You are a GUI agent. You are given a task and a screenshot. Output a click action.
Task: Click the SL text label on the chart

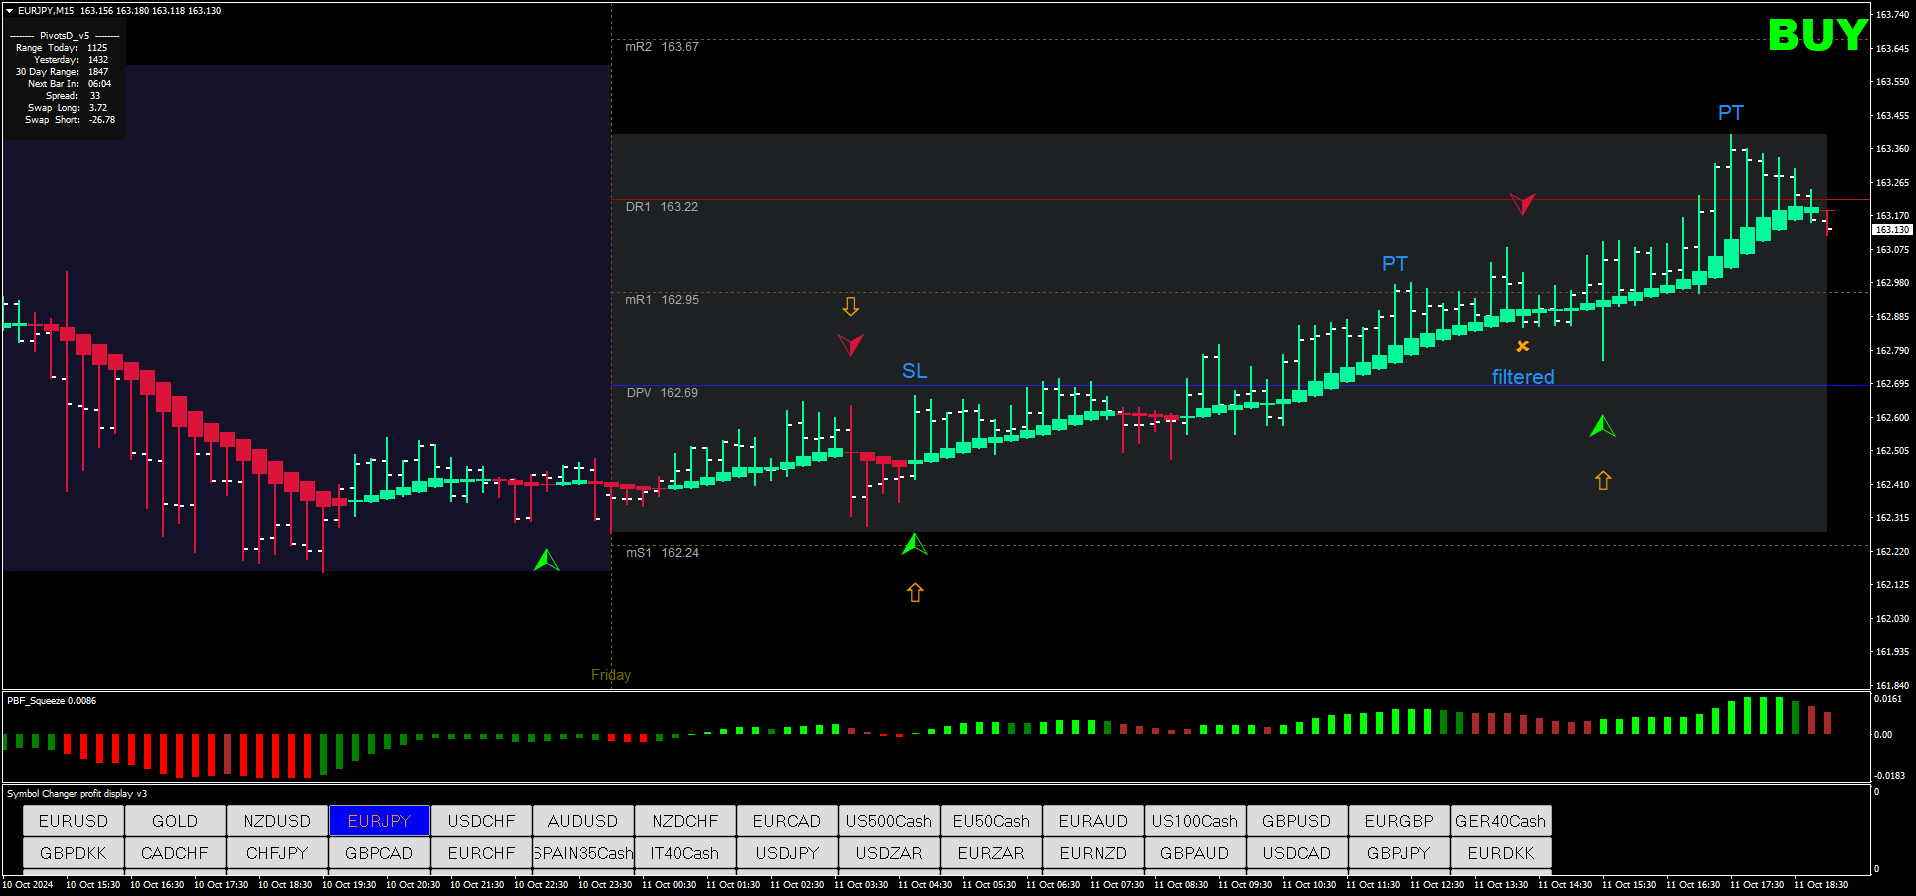point(914,371)
